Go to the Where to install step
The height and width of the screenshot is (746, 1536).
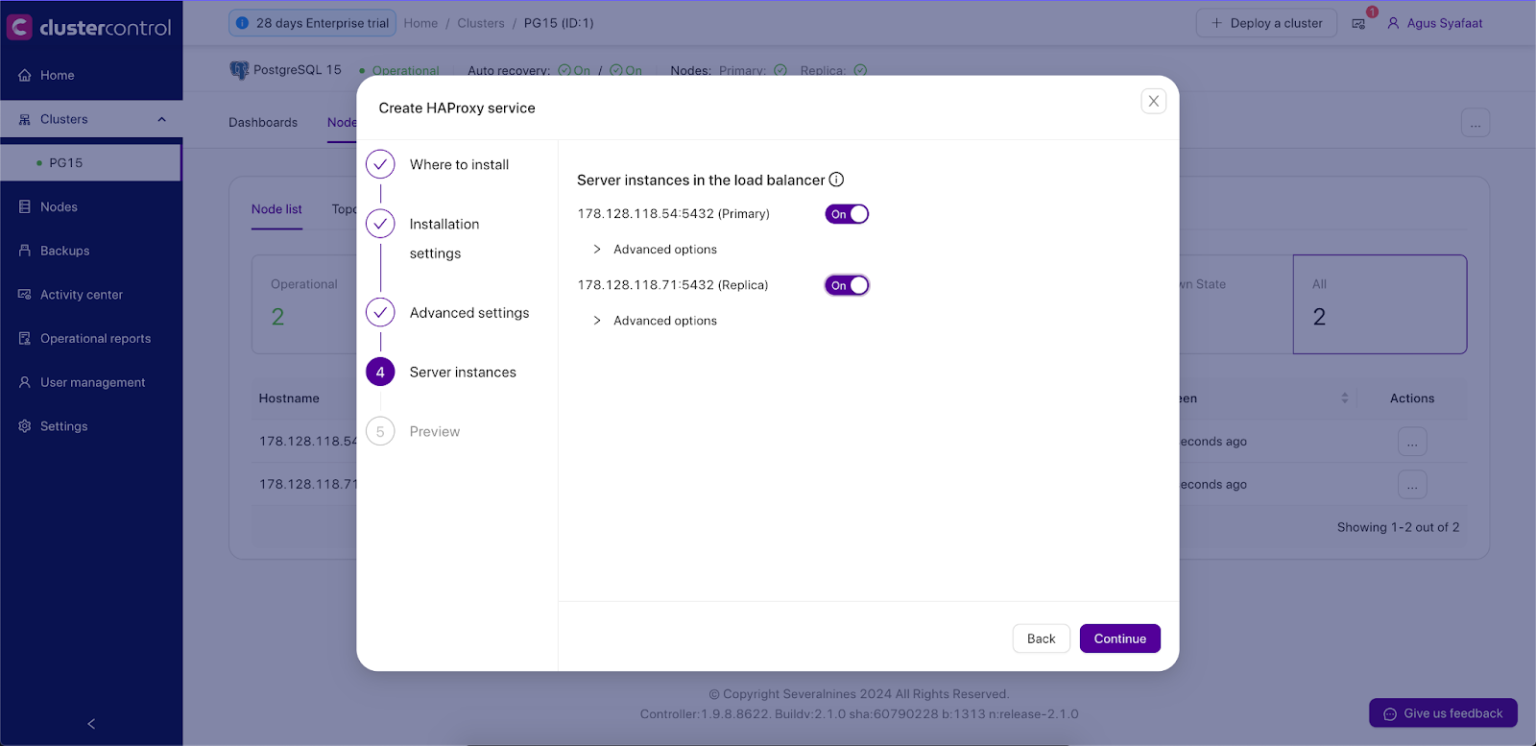(x=439, y=165)
